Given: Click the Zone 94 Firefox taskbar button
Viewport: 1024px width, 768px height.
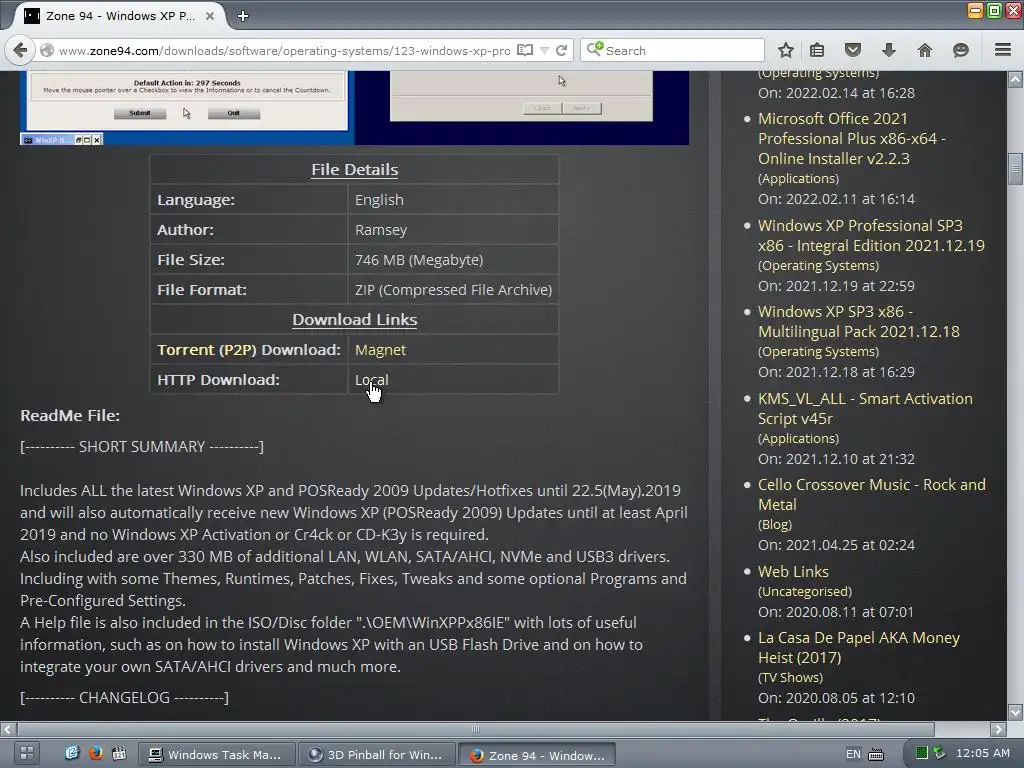Looking at the screenshot, I should coord(537,755).
